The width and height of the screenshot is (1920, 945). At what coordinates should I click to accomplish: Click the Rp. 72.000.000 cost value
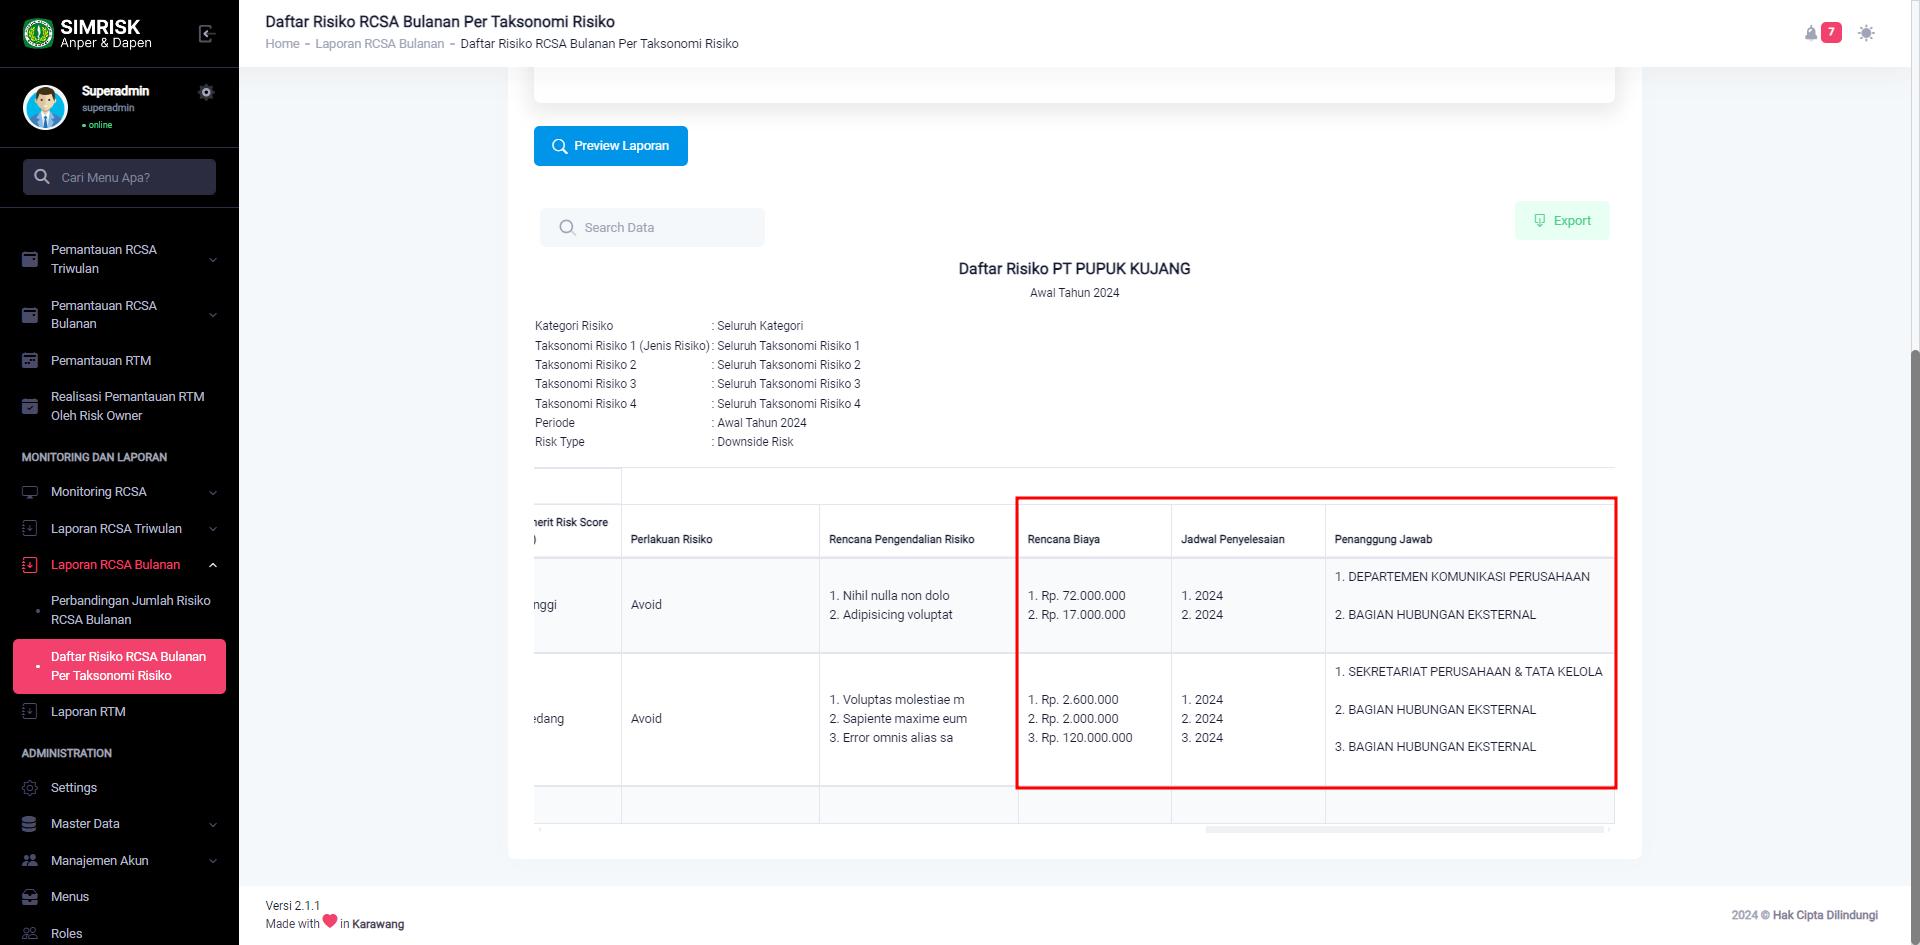click(x=1083, y=596)
